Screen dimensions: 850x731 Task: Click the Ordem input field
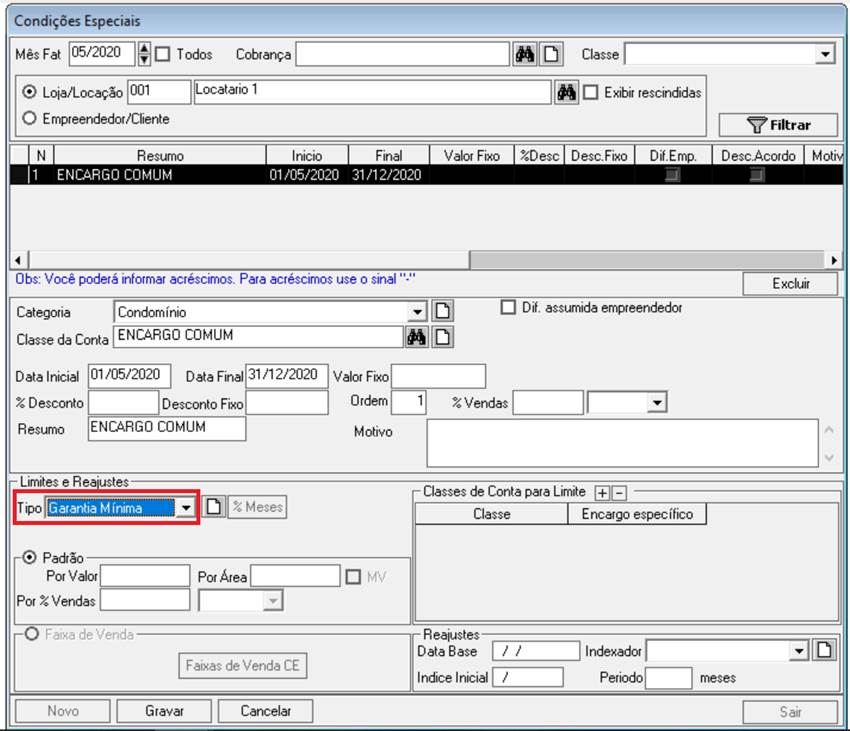(409, 402)
